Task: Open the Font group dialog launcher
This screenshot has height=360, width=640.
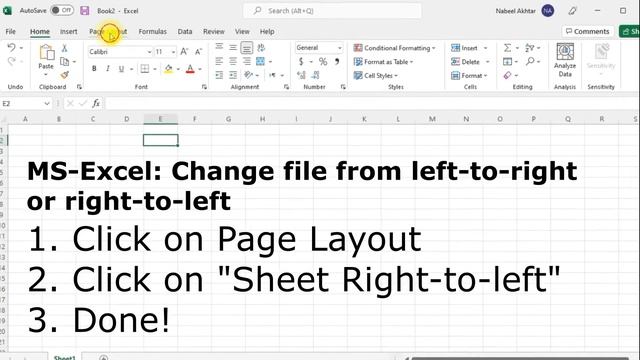Action: 204,87
